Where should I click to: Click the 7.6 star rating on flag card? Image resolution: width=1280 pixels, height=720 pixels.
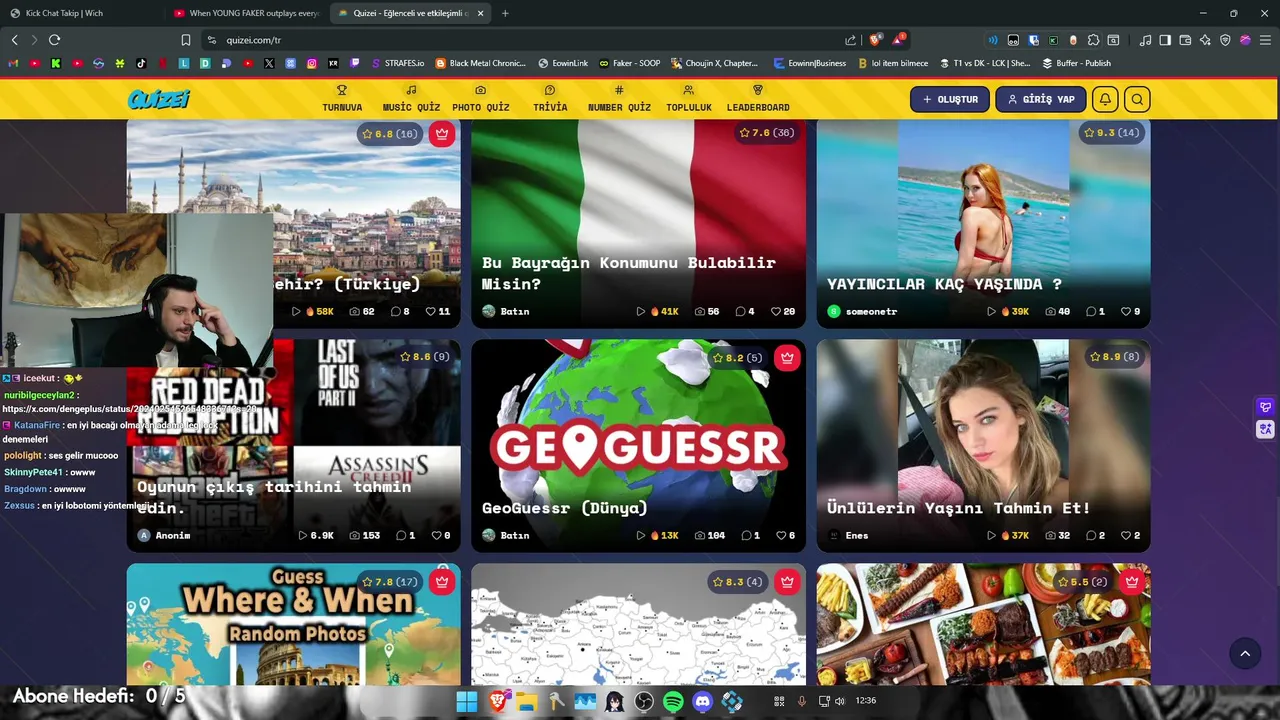point(767,133)
